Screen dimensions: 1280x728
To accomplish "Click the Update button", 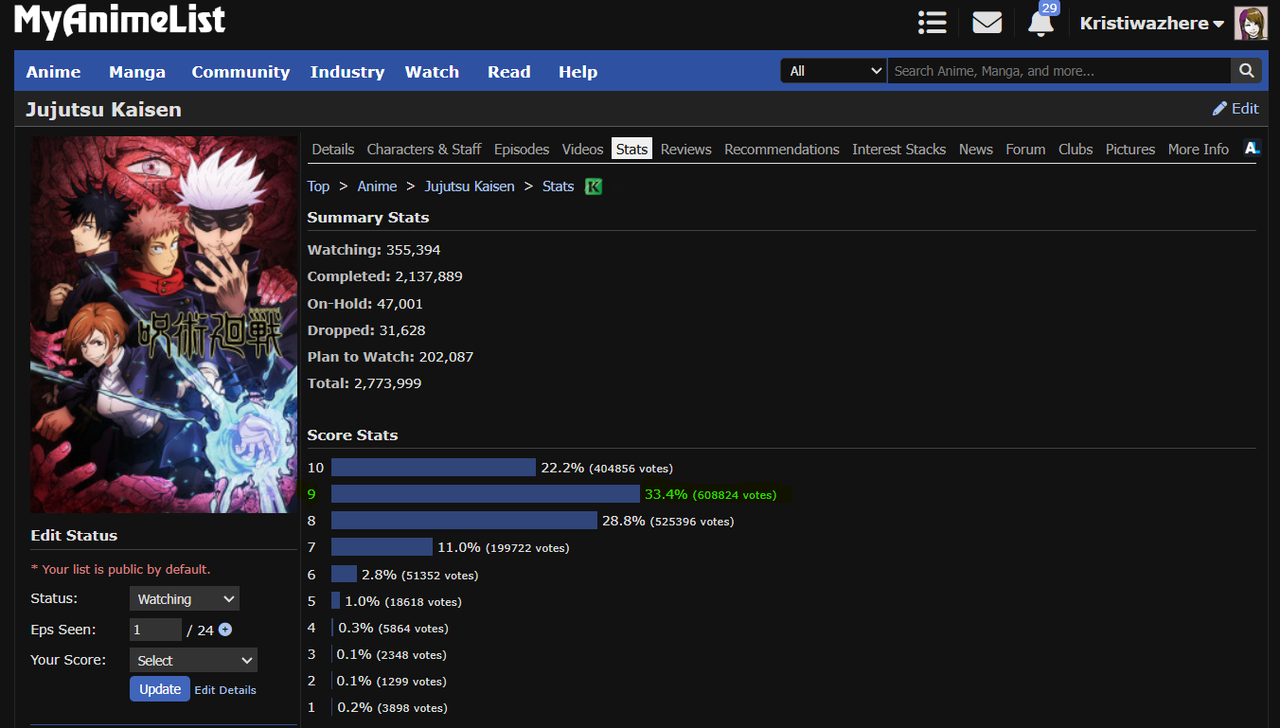I will pos(160,689).
